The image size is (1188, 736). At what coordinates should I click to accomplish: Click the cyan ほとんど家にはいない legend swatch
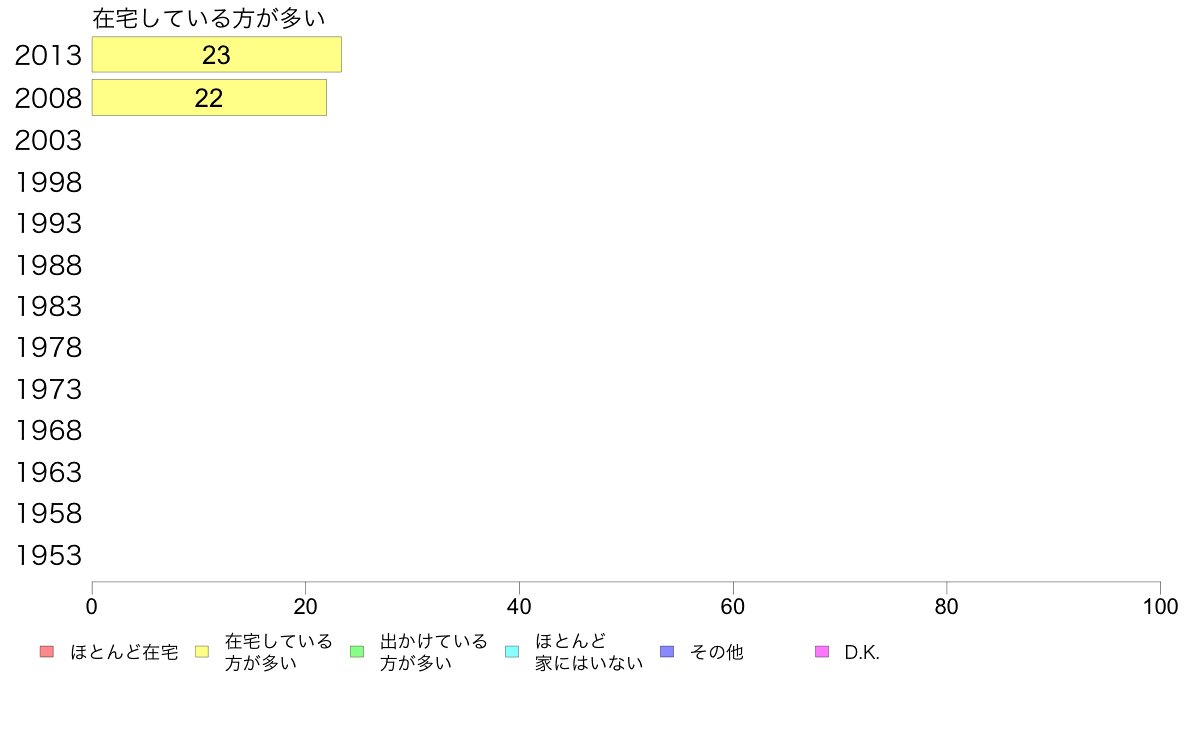(x=512, y=652)
